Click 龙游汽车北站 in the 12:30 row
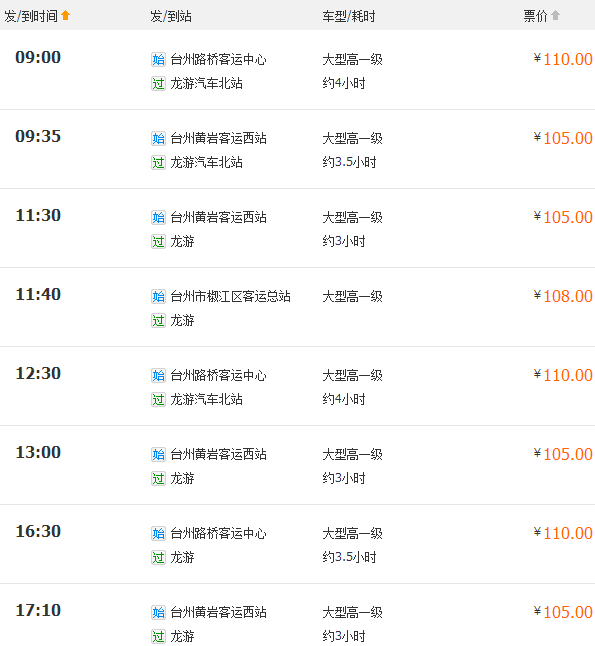The width and height of the screenshot is (595, 646). point(206,399)
